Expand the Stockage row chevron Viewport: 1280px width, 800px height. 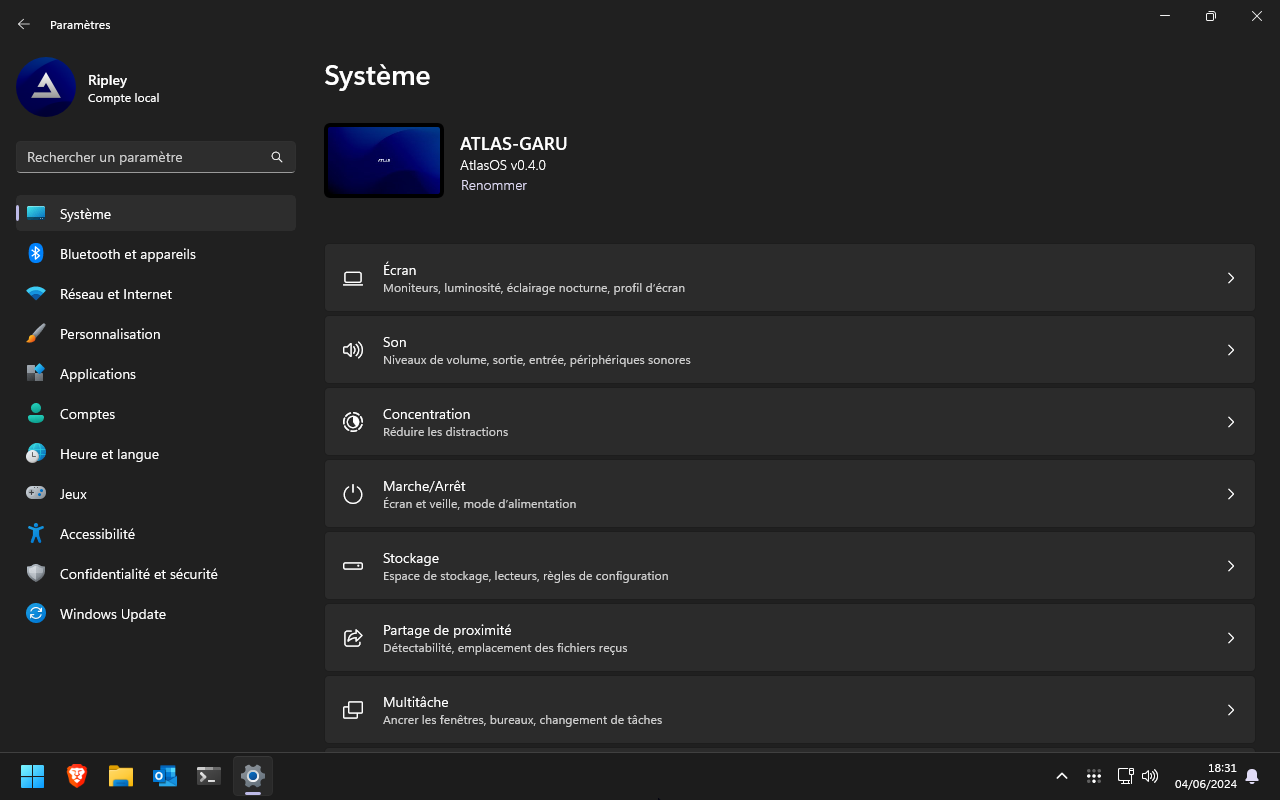pos(1231,566)
